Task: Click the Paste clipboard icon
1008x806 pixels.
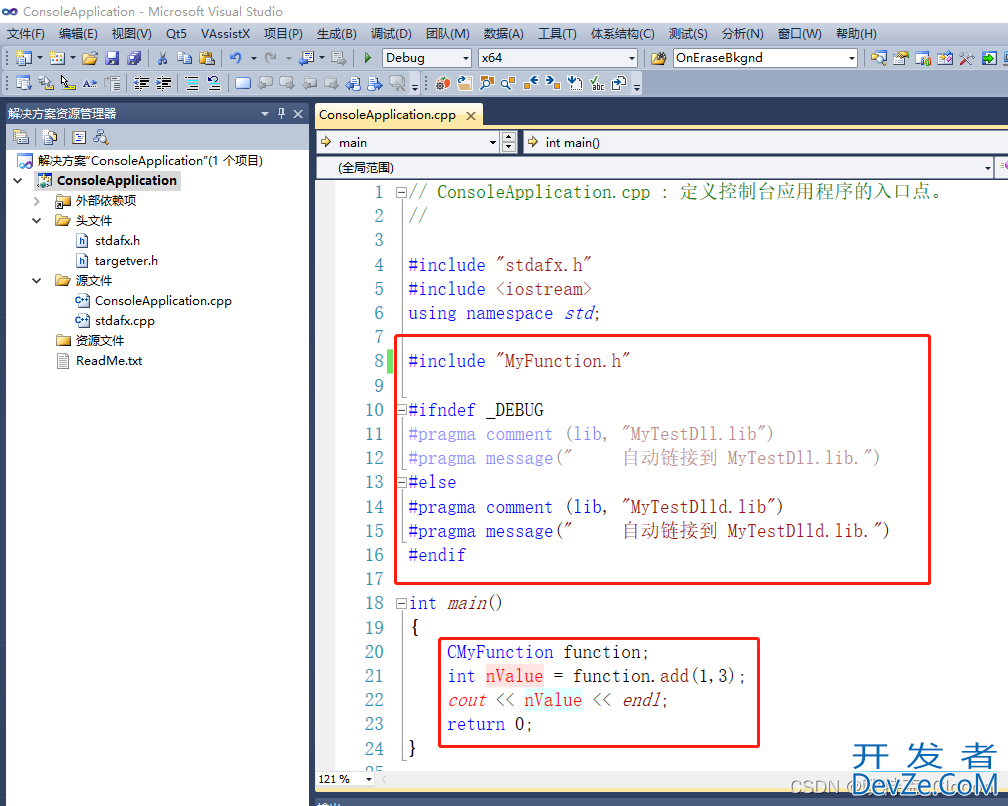Action: (x=207, y=58)
